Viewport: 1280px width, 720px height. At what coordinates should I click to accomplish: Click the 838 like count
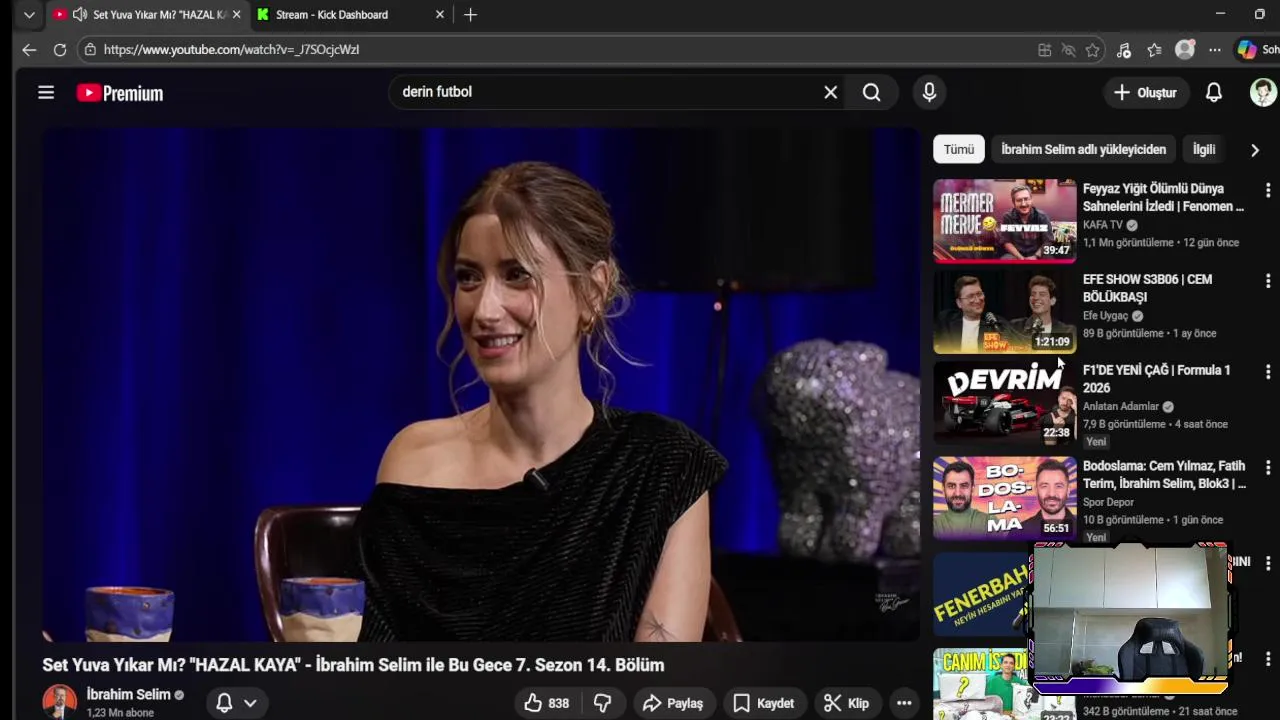click(559, 704)
